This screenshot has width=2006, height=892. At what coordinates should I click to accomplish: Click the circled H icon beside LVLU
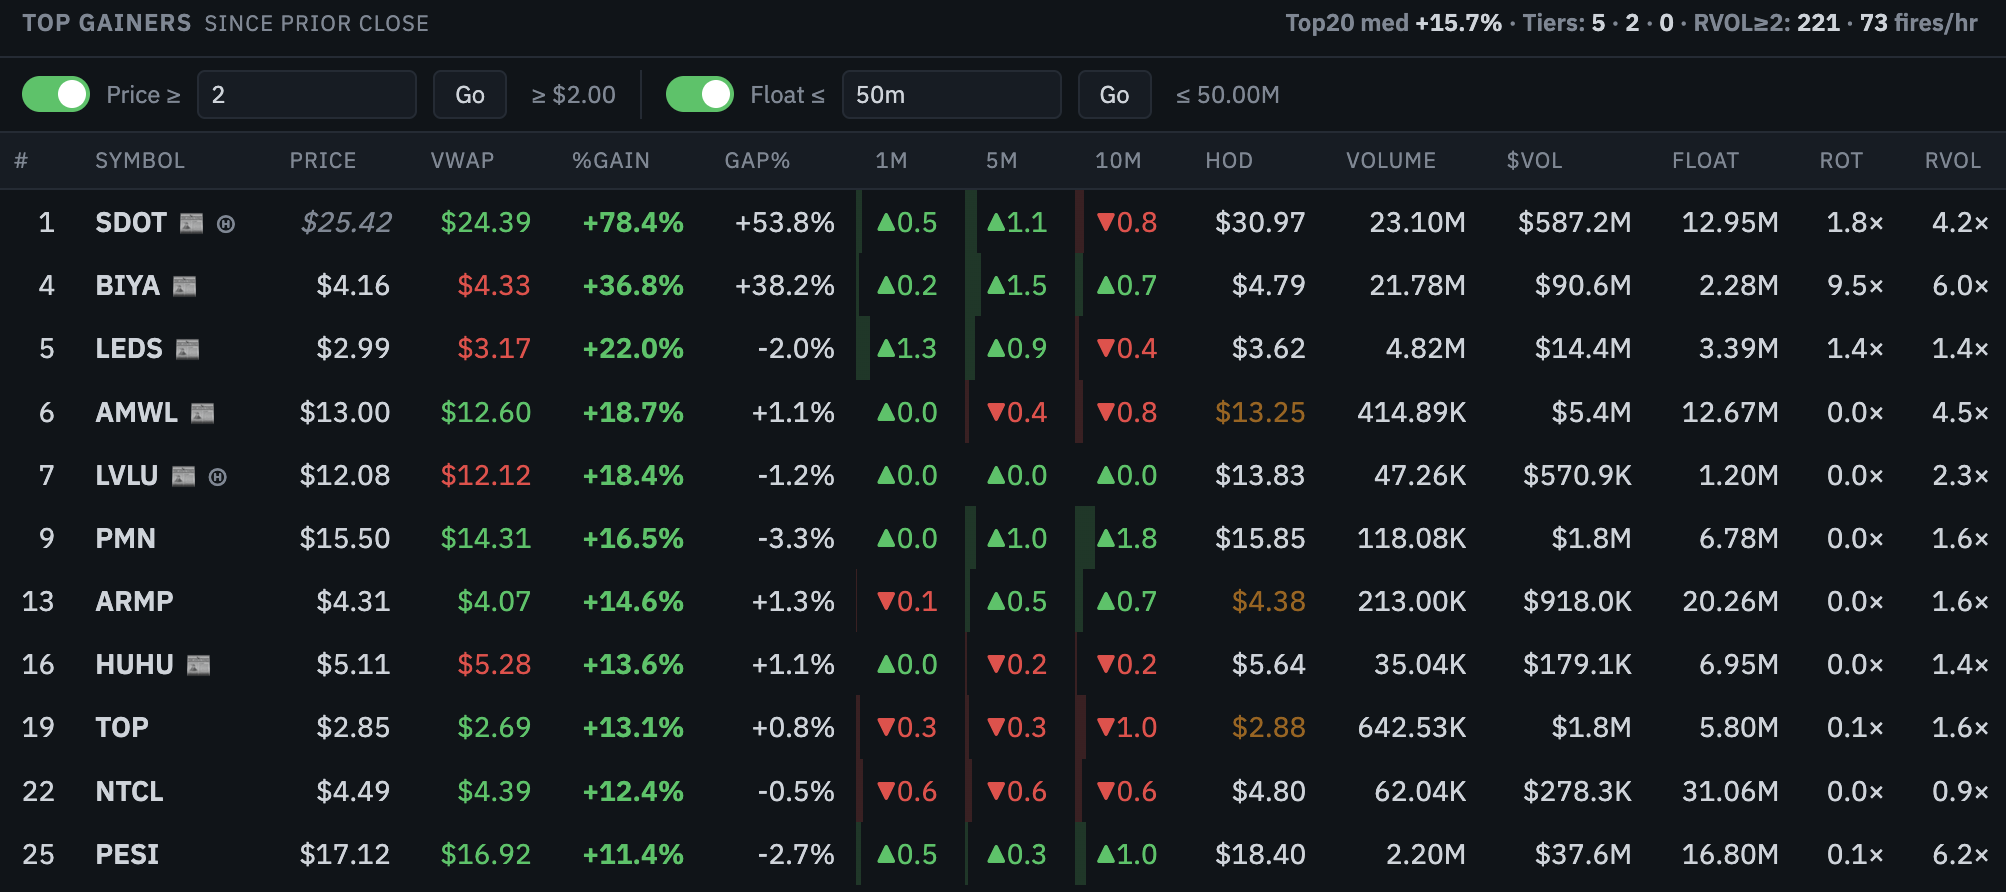[x=218, y=477]
